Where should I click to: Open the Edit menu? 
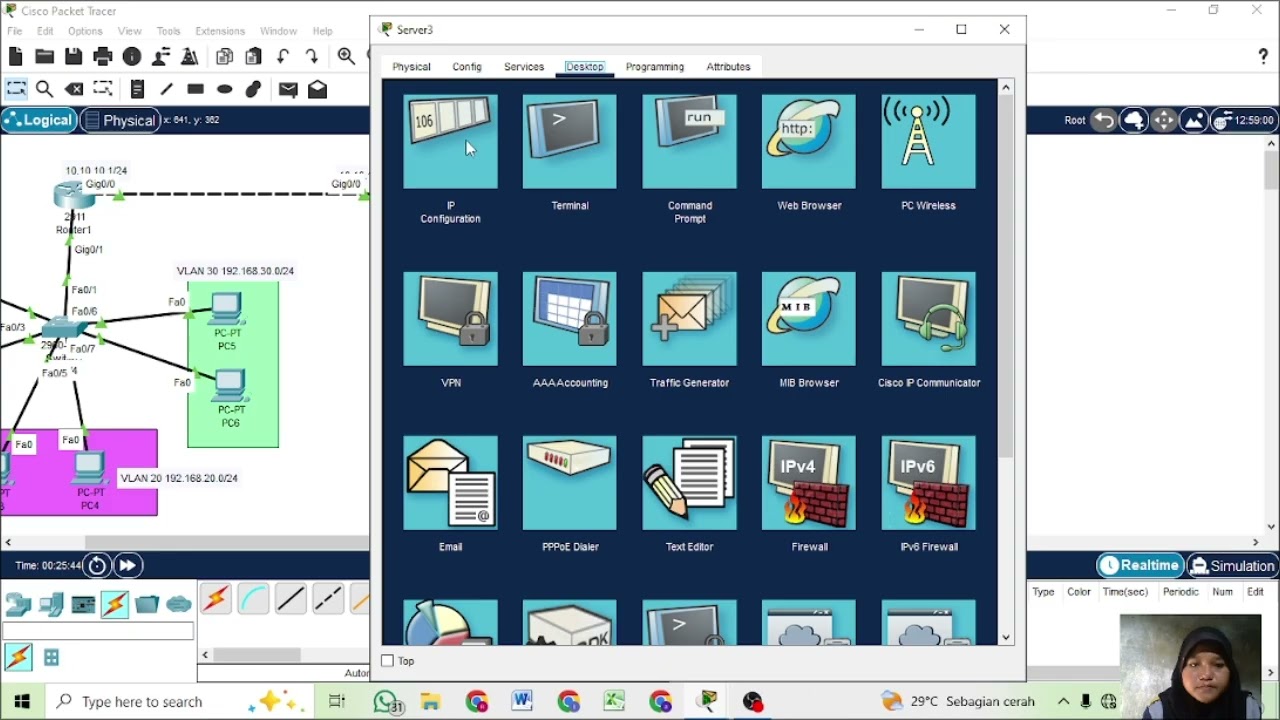tap(45, 31)
